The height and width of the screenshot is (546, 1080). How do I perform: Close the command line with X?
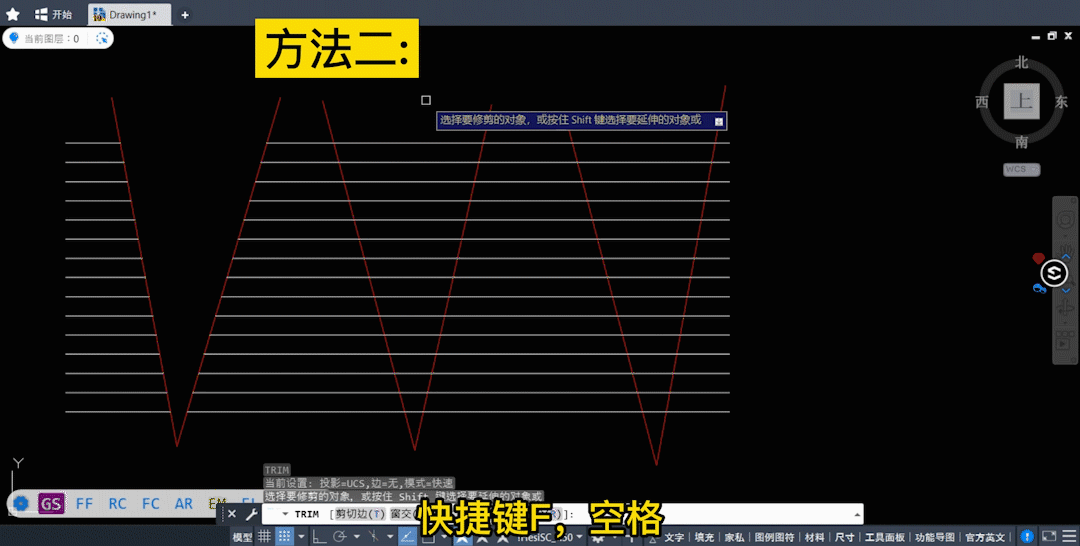tap(231, 514)
